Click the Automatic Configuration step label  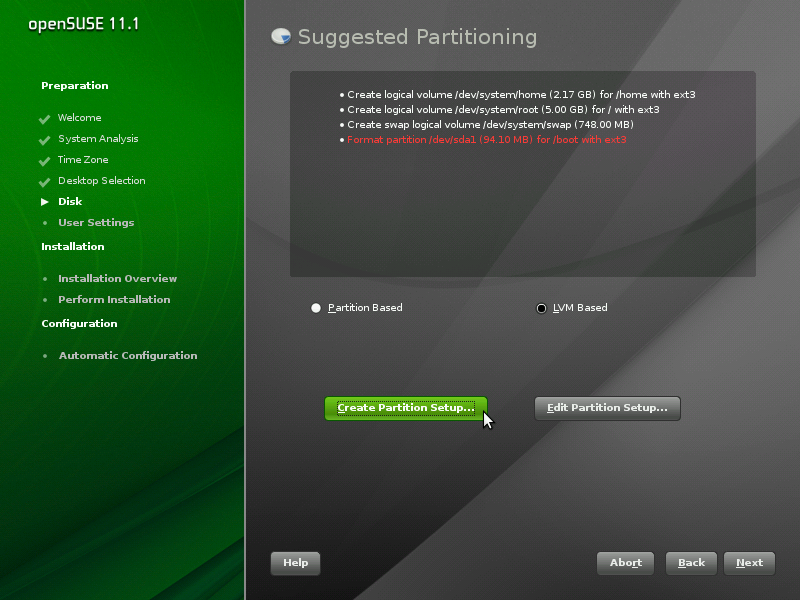point(128,356)
